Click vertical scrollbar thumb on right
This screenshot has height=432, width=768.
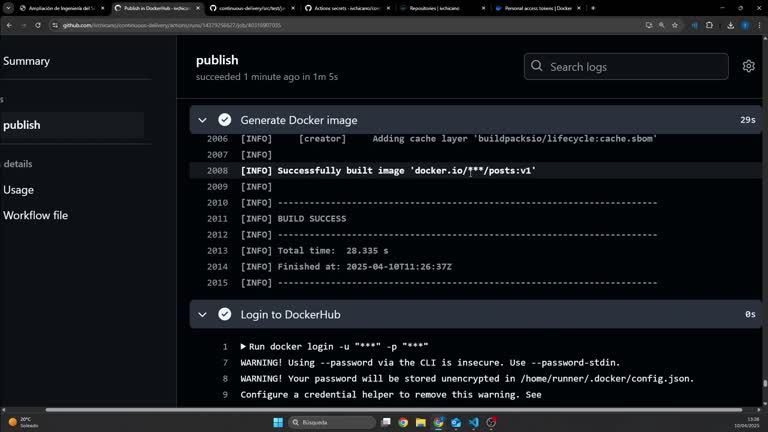[765, 383]
